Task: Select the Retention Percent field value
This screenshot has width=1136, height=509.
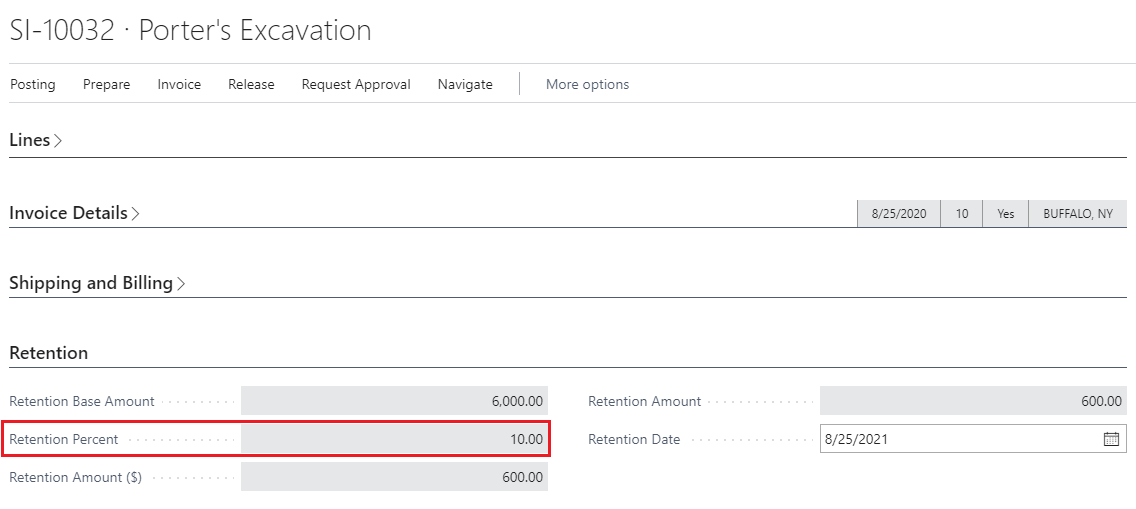Action: coord(394,439)
